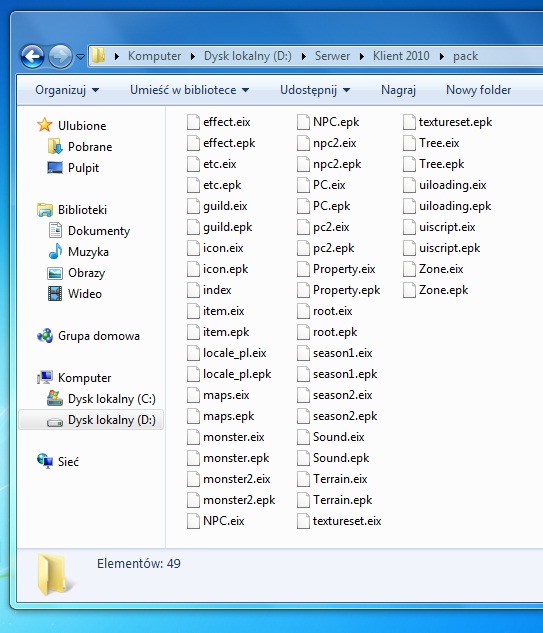
Task: Open the recent locations dropdown arrow
Action: pyautogui.click(x=80, y=57)
